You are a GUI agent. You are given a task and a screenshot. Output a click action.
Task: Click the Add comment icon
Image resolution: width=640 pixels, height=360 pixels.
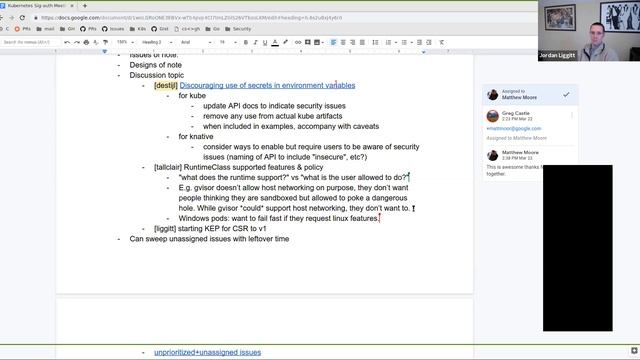tap(308, 42)
